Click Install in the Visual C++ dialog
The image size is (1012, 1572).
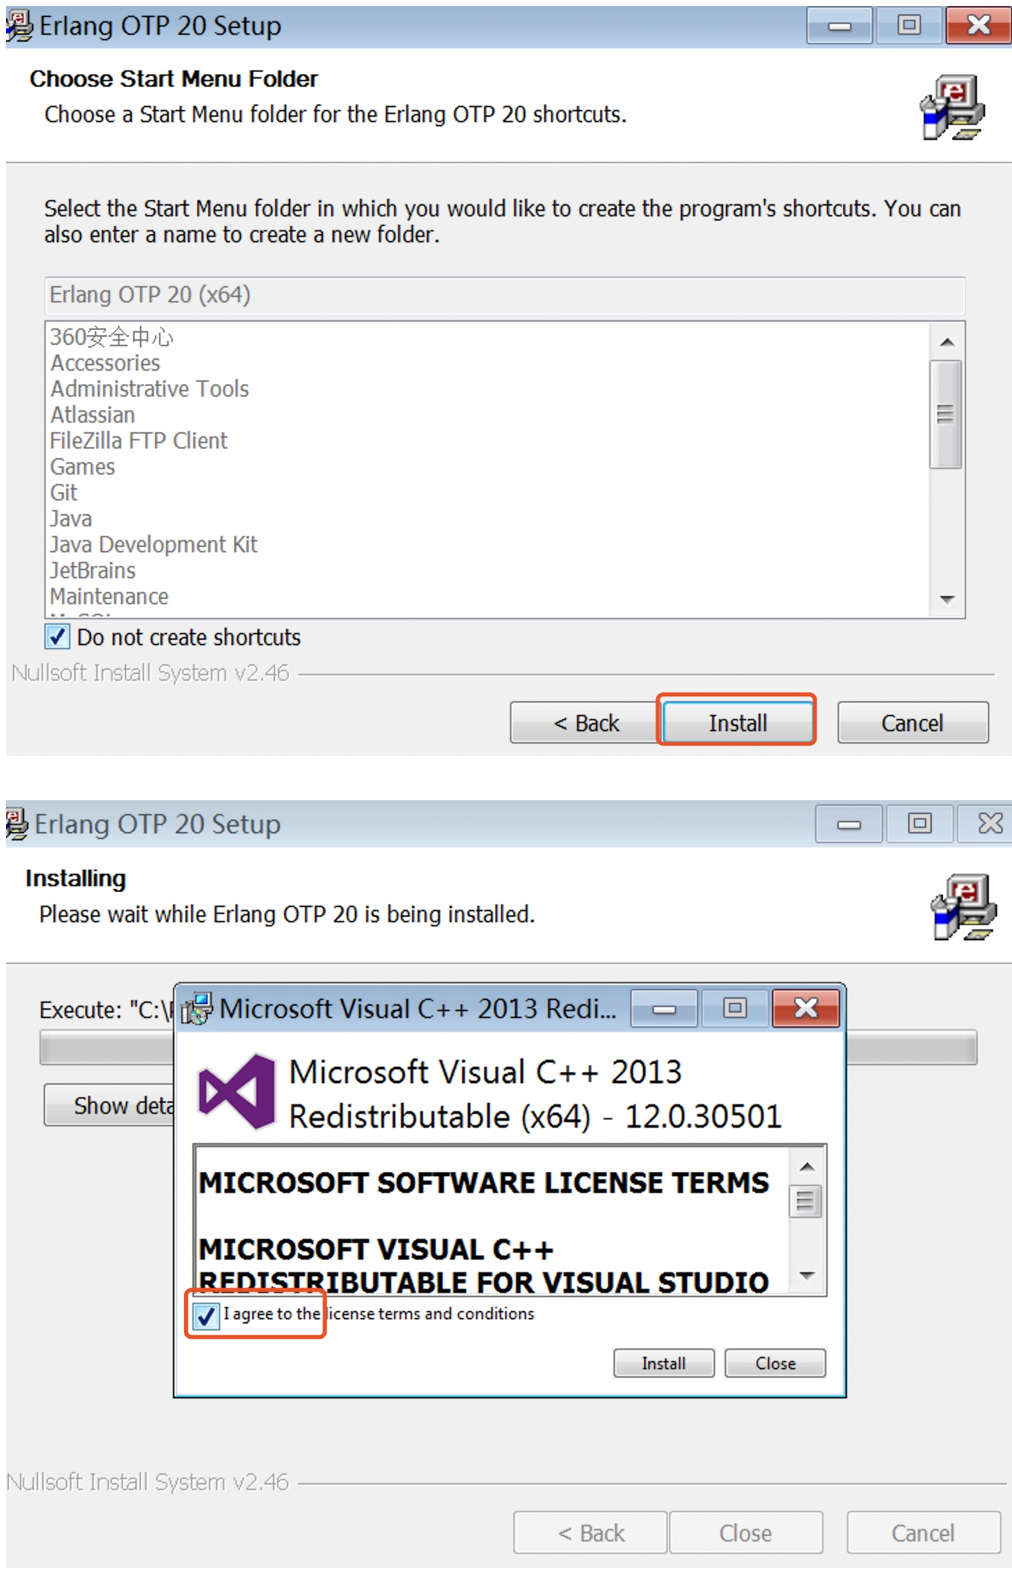coord(664,1363)
